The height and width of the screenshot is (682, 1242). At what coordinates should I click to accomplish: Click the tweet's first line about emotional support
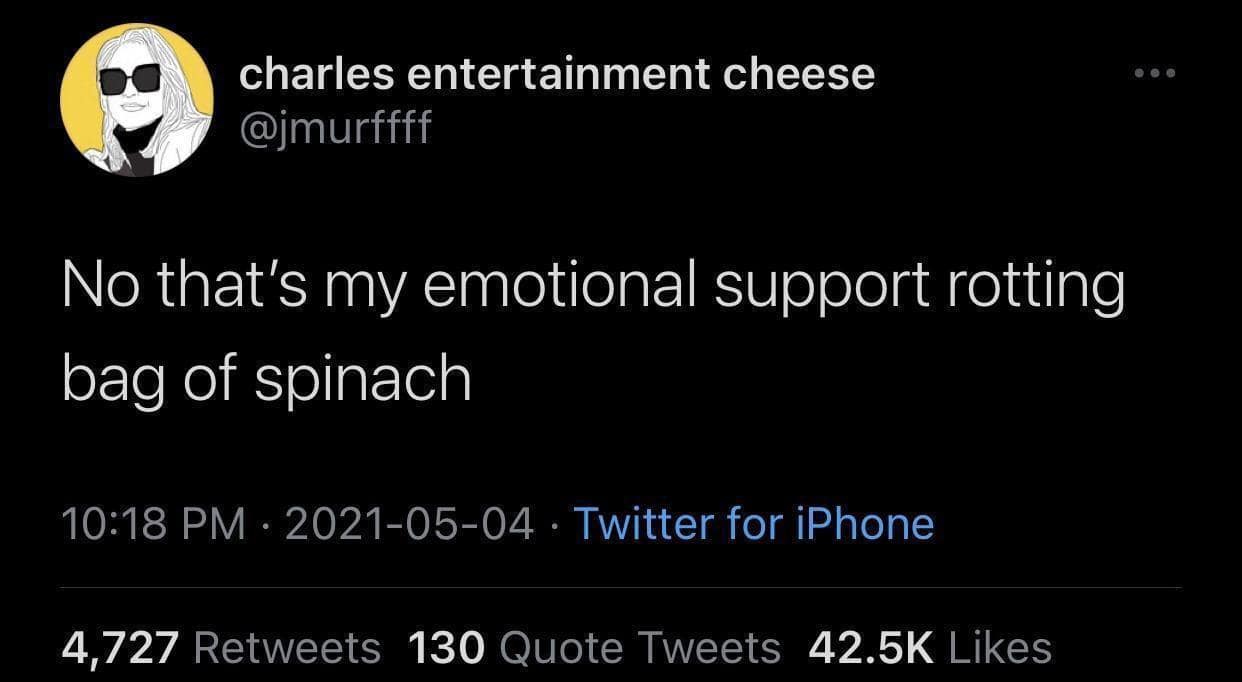[x=593, y=287]
